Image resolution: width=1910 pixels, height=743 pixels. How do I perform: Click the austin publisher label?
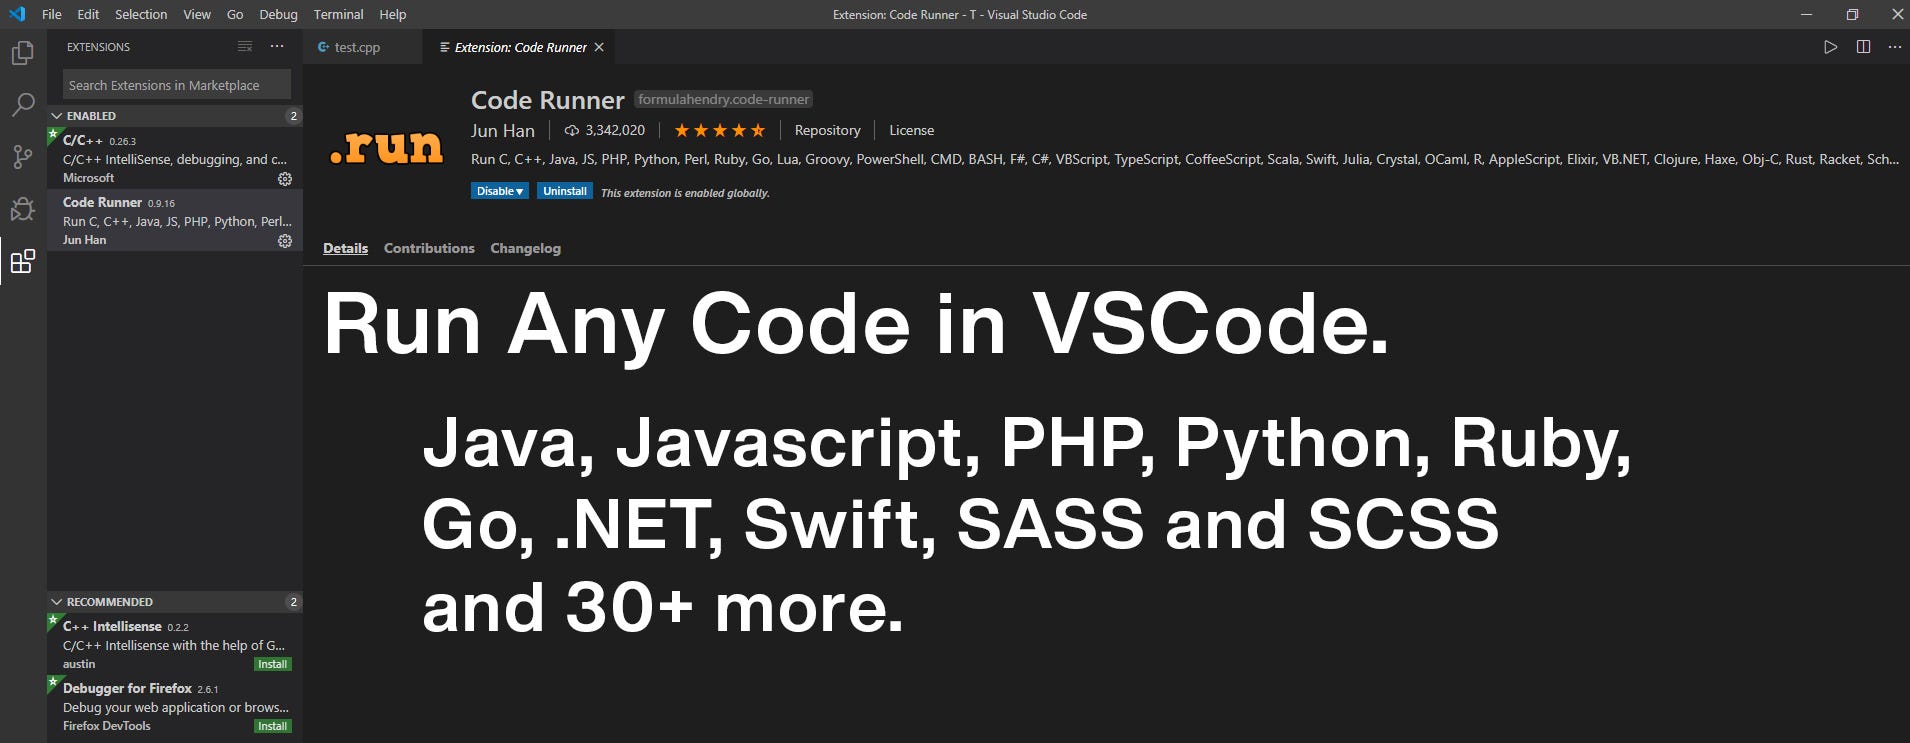point(79,664)
